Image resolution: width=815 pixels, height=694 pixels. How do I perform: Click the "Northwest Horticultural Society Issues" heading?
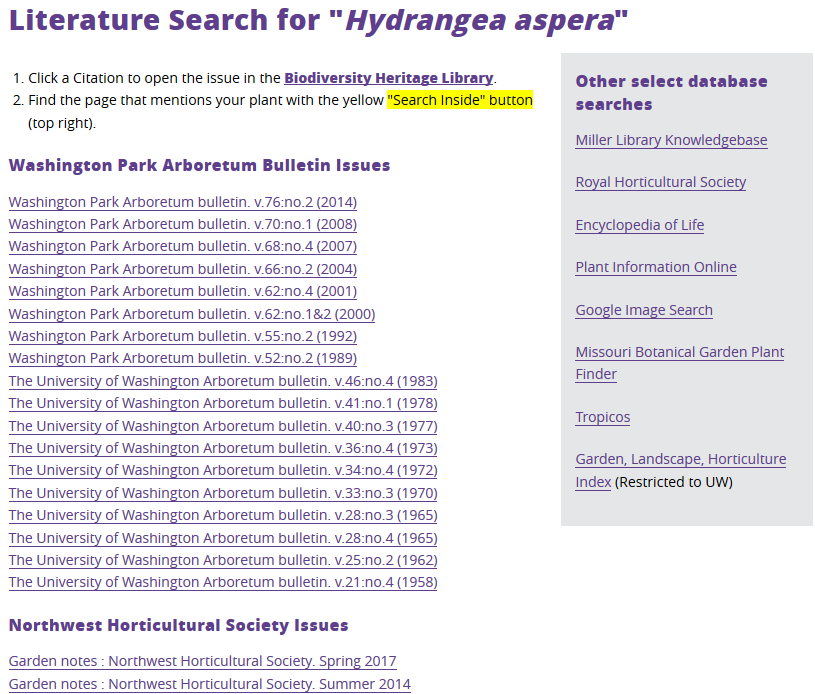pos(178,625)
